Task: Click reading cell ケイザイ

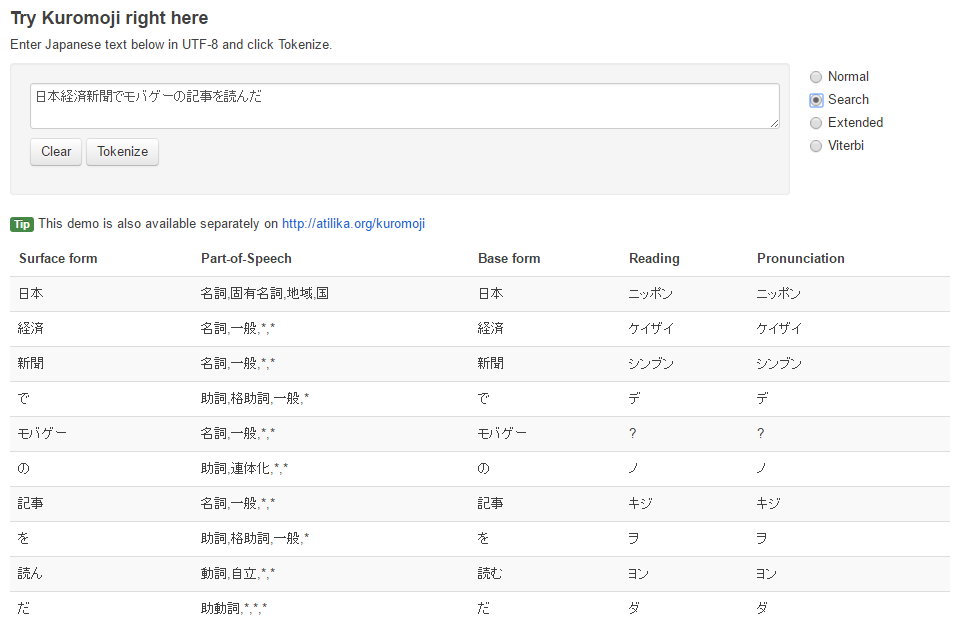Action: point(651,329)
